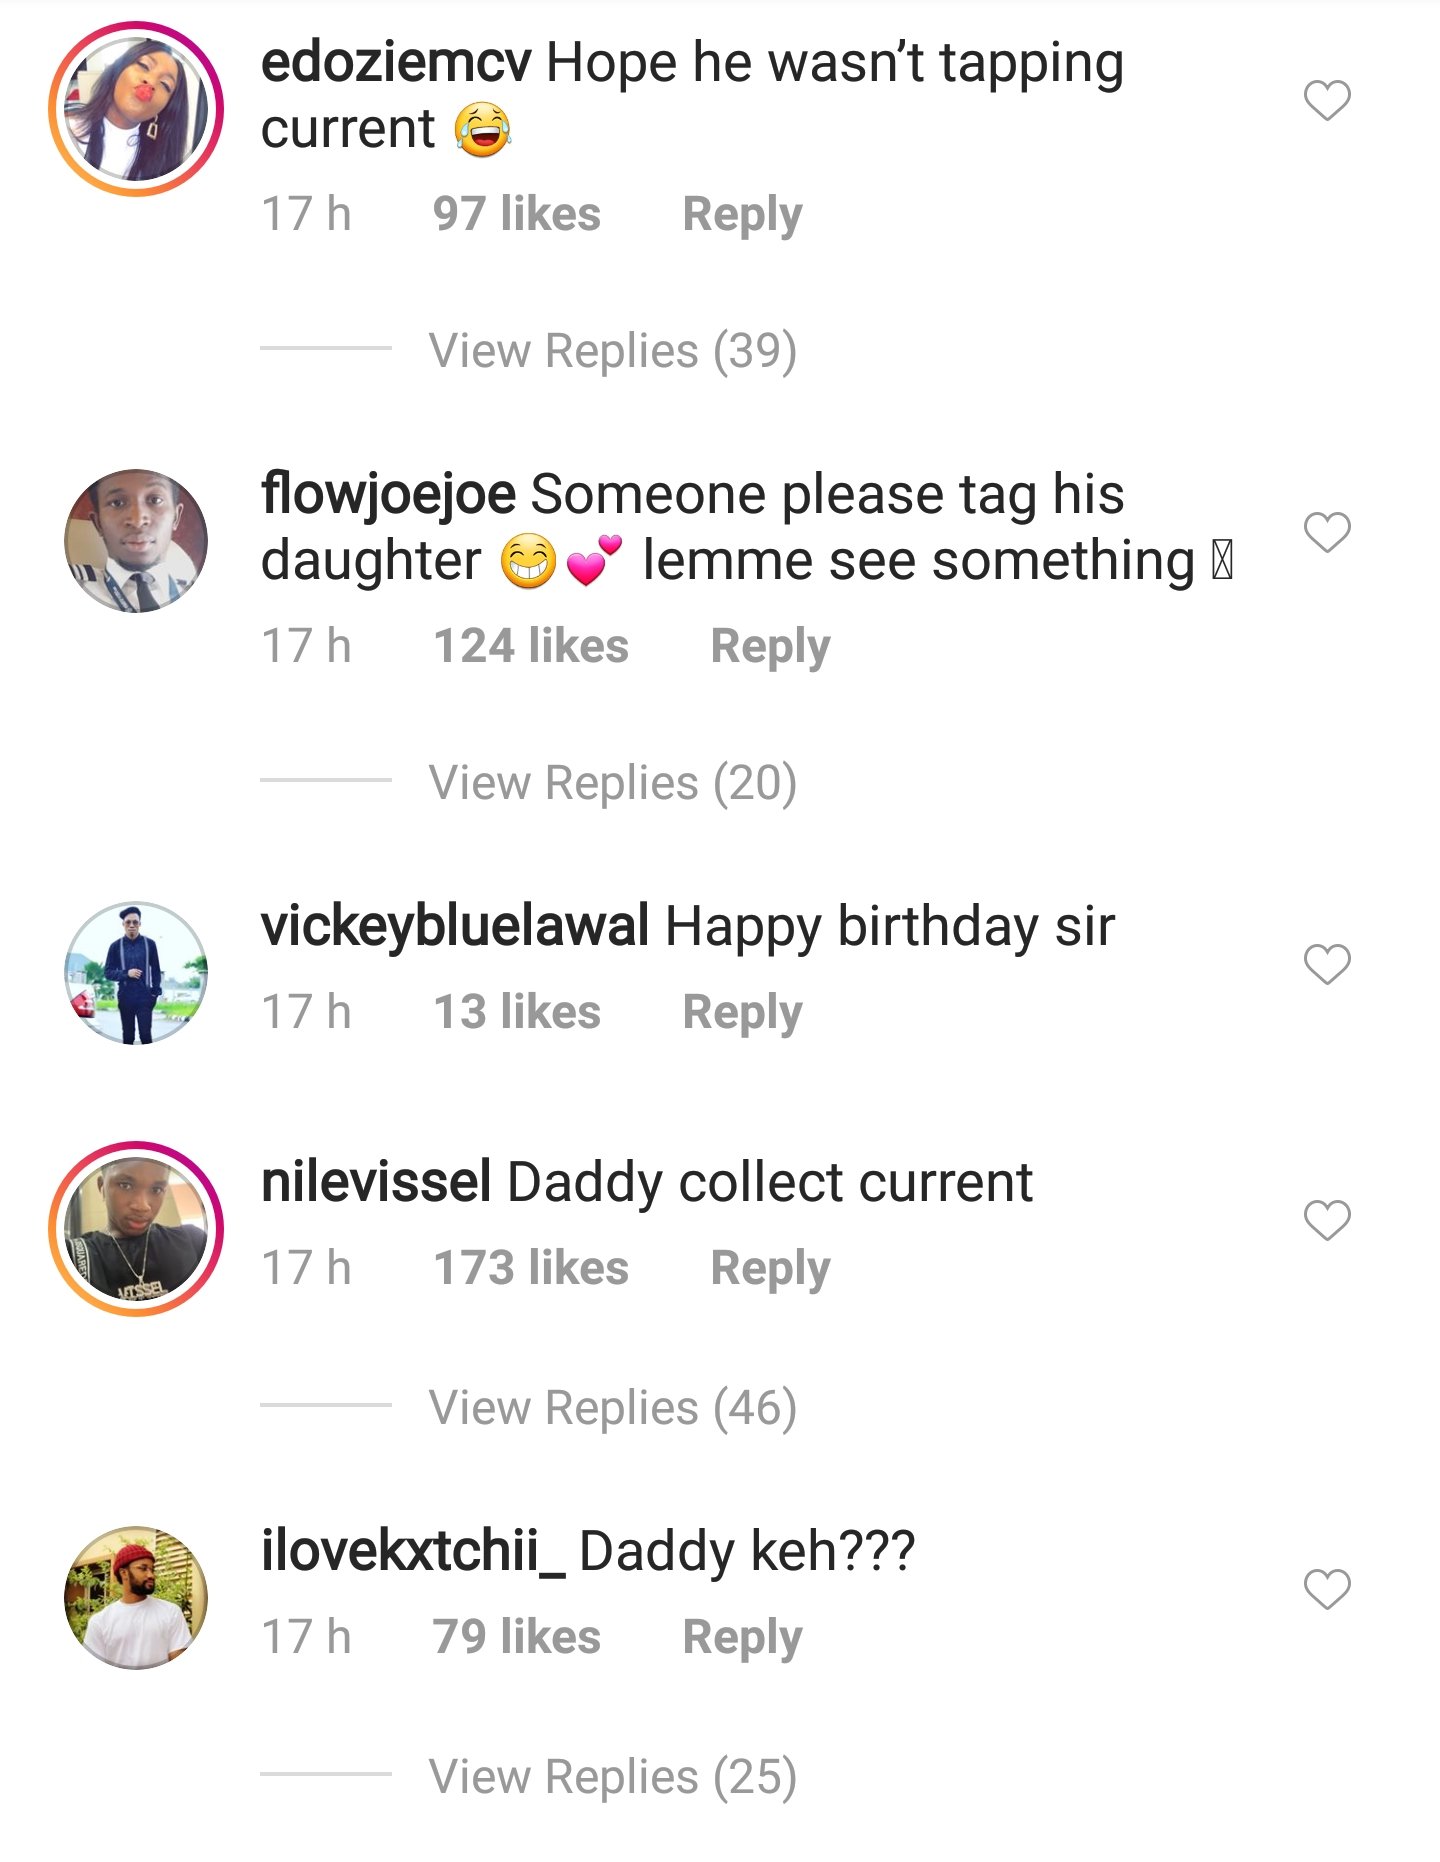Heart the nilevissel Daddy collect current comment

tap(1327, 1220)
